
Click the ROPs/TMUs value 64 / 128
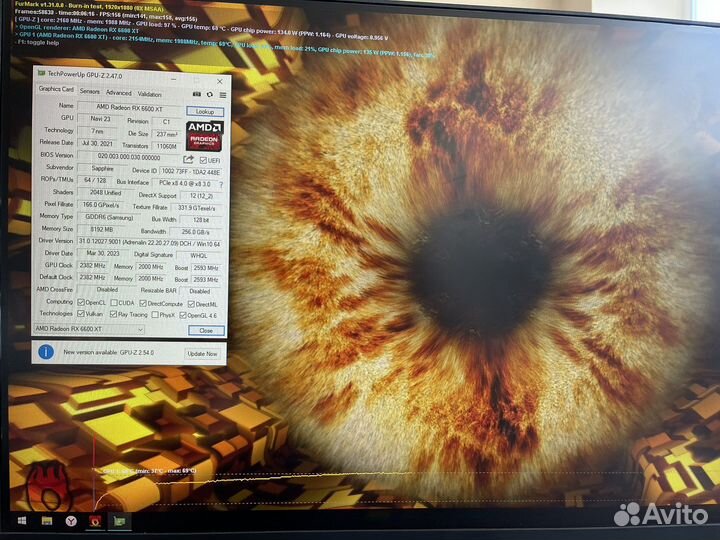click(x=95, y=180)
